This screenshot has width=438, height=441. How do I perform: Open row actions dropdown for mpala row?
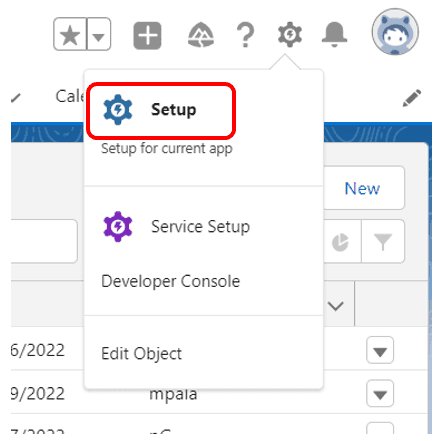click(x=380, y=393)
